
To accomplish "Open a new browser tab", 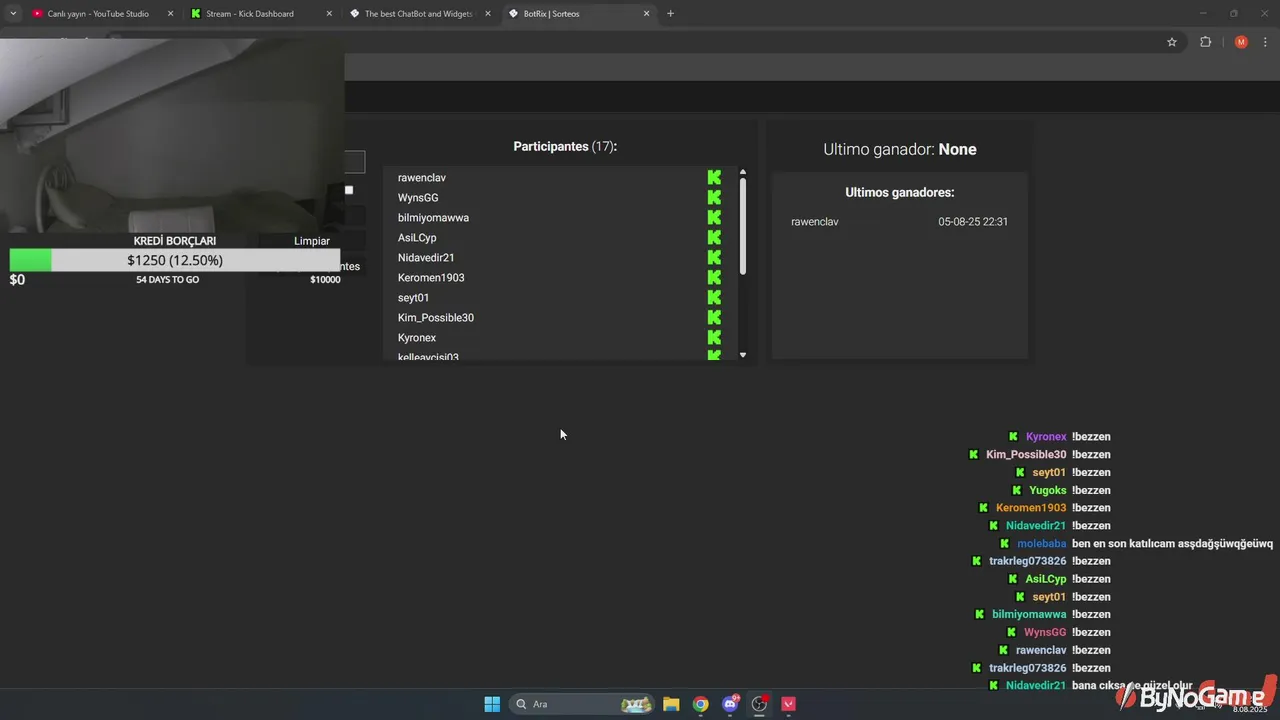I will (670, 14).
